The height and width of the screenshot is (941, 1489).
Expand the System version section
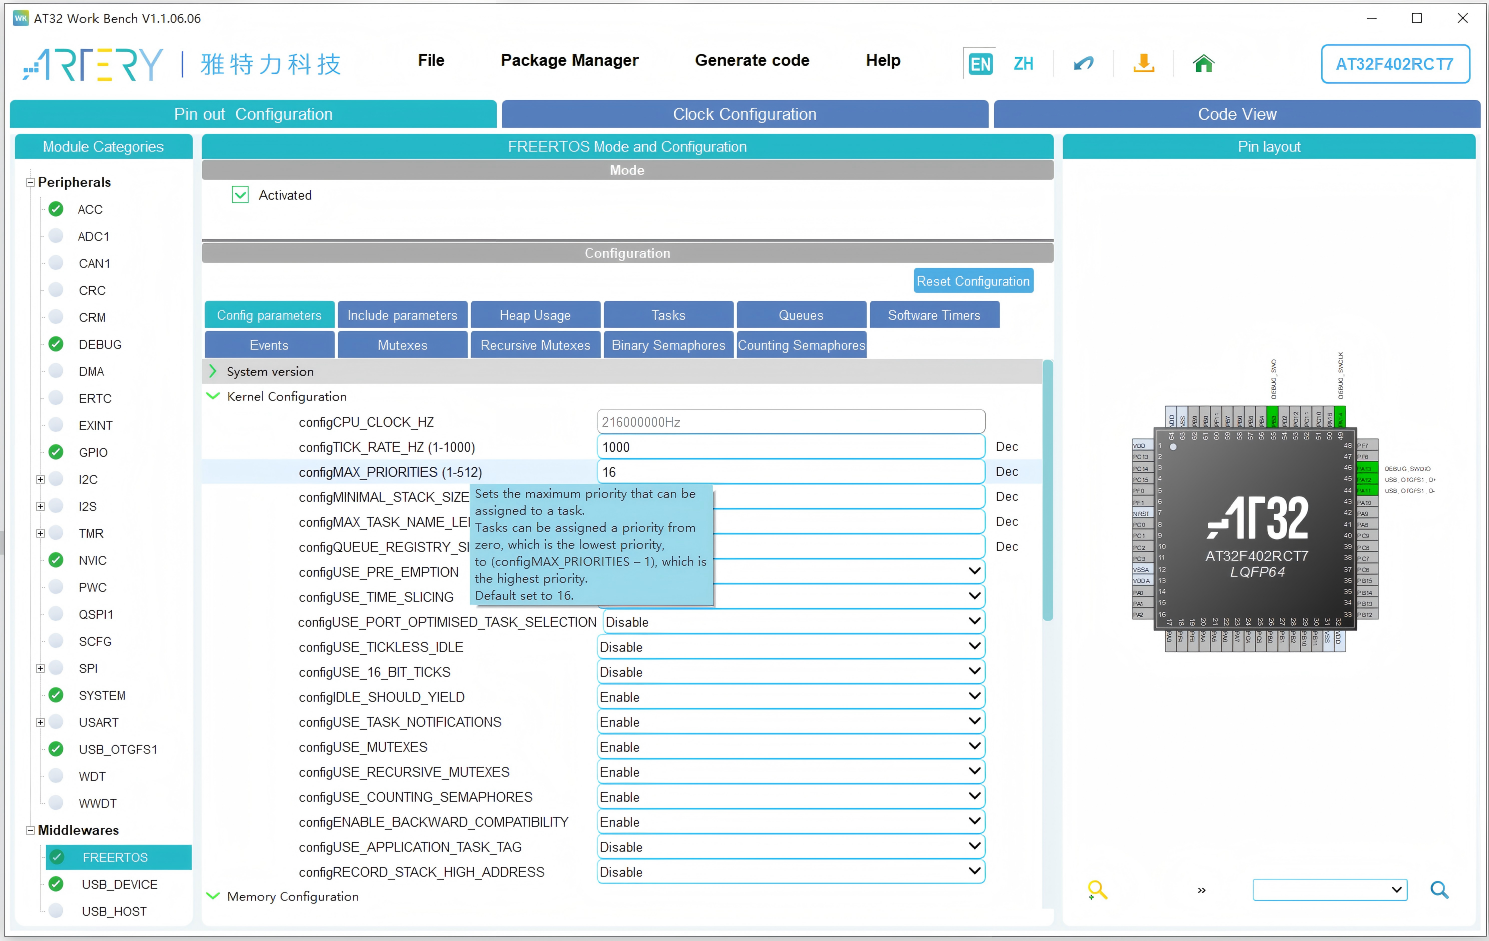tap(213, 371)
